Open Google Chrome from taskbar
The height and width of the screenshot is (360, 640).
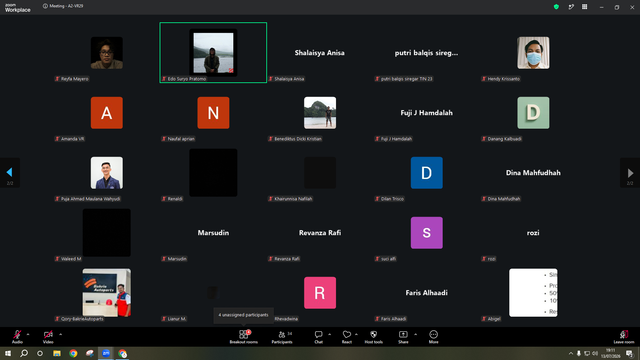click(x=73, y=353)
